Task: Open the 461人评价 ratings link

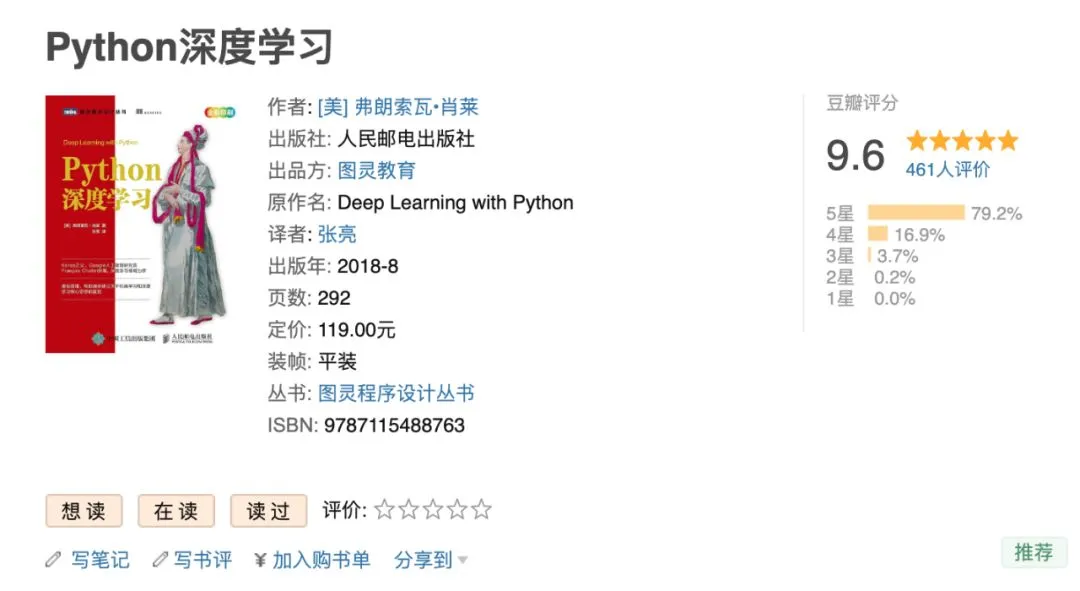Action: 948,169
